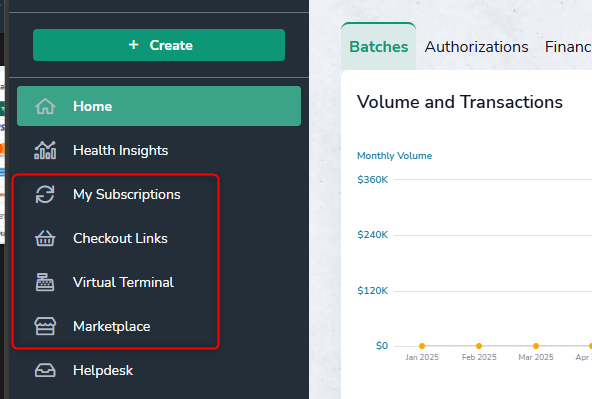Image resolution: width=592 pixels, height=399 pixels.
Task: Click the Health Insights chart icon
Action: [x=45, y=150]
